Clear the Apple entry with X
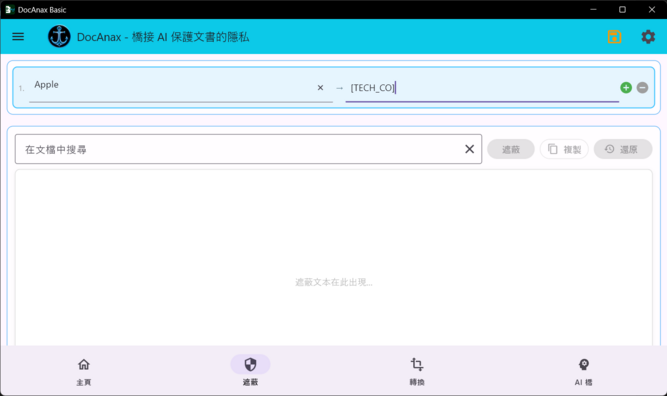This screenshot has height=396, width=667. (x=320, y=88)
